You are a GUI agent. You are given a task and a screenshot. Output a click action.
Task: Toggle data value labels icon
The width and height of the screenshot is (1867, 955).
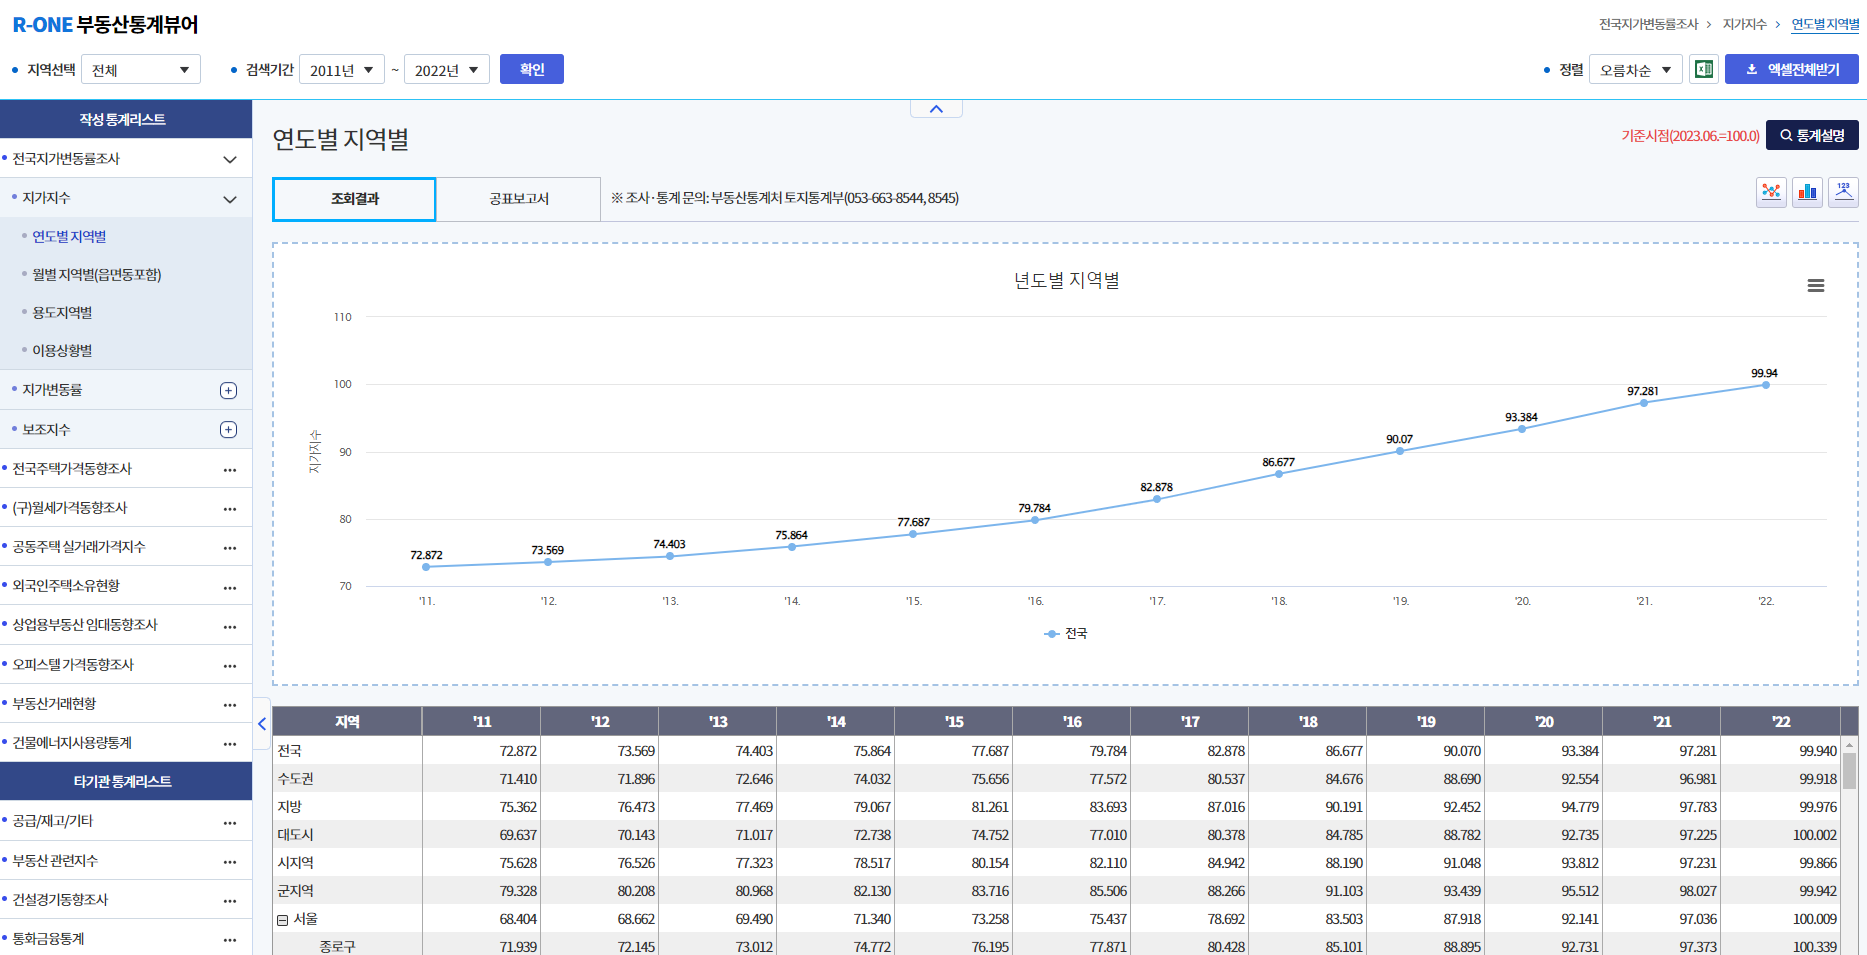point(1843,192)
